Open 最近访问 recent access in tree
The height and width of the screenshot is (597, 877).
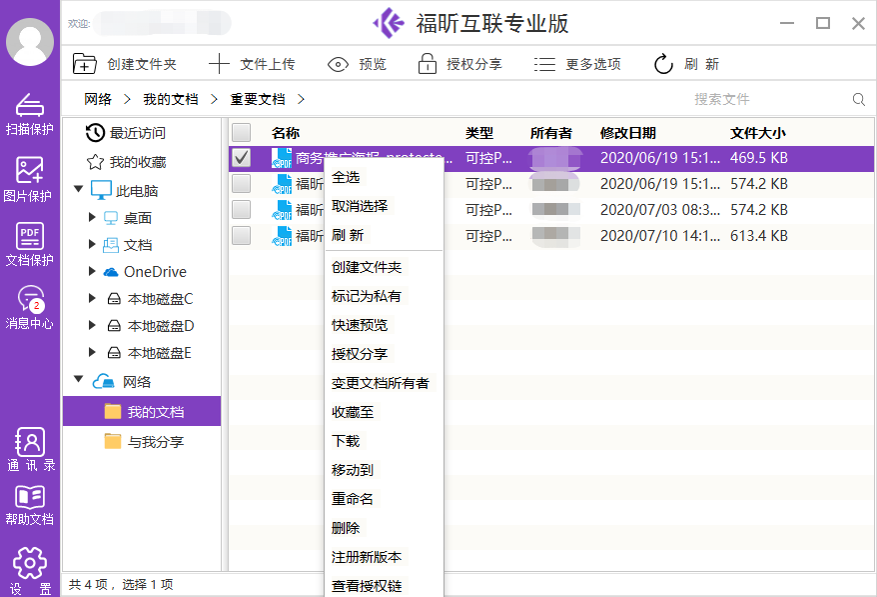pos(126,133)
